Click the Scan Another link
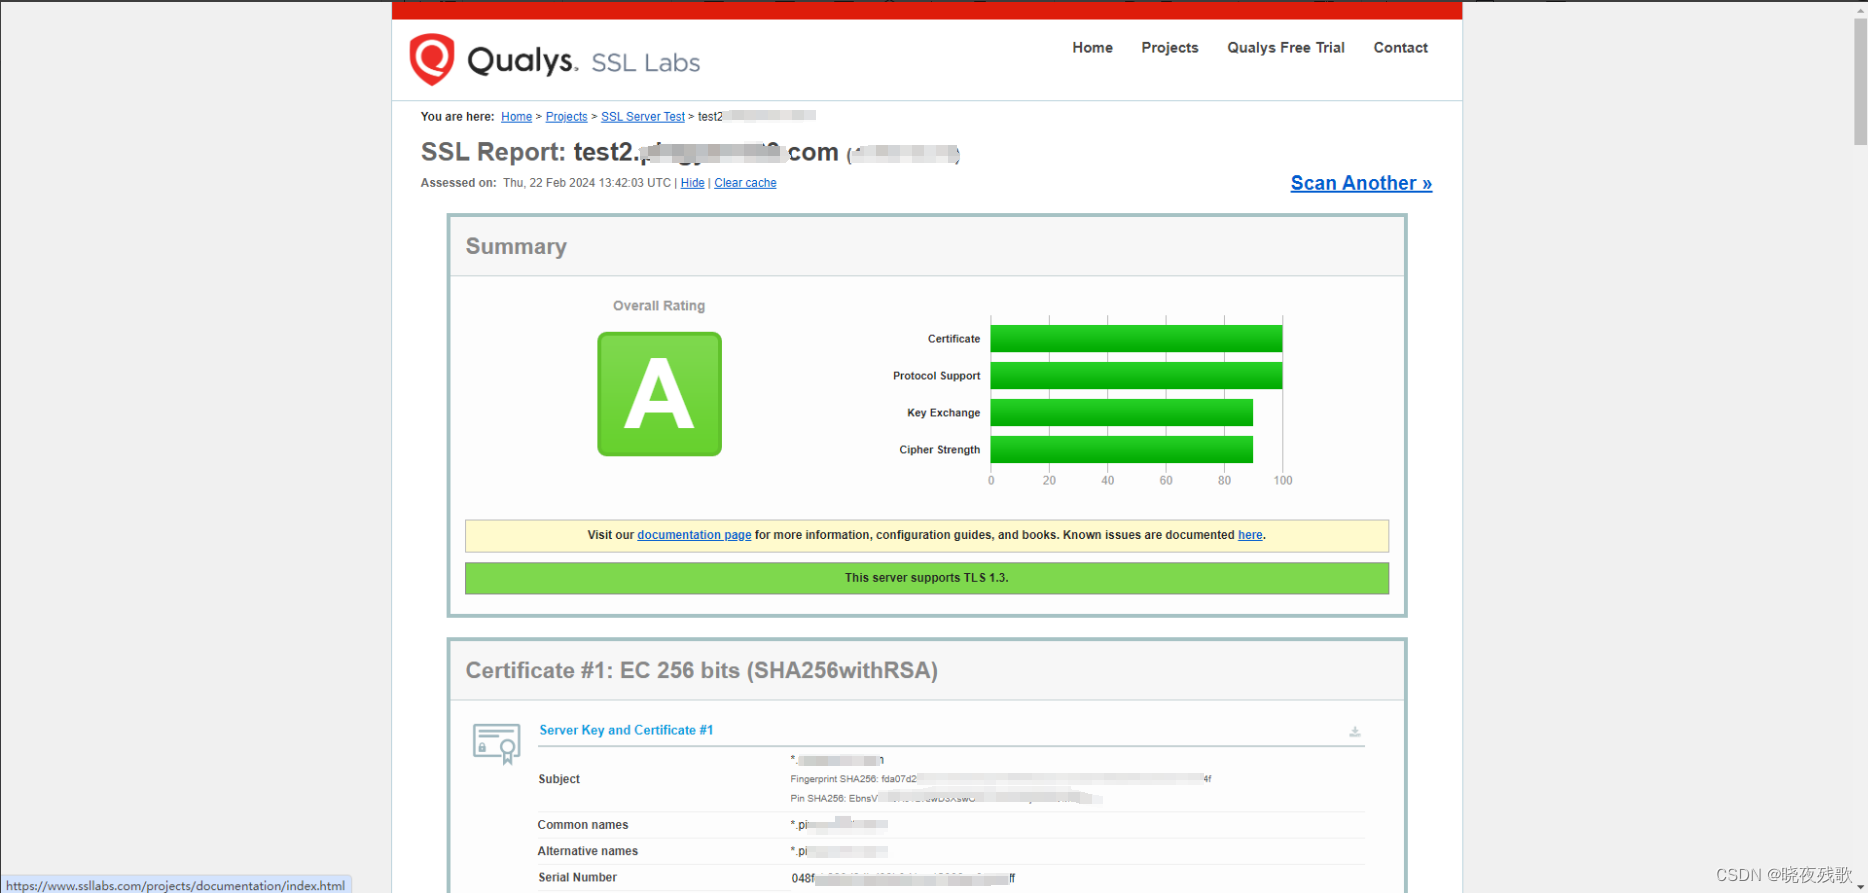Viewport: 1868px width, 893px height. coord(1361,183)
